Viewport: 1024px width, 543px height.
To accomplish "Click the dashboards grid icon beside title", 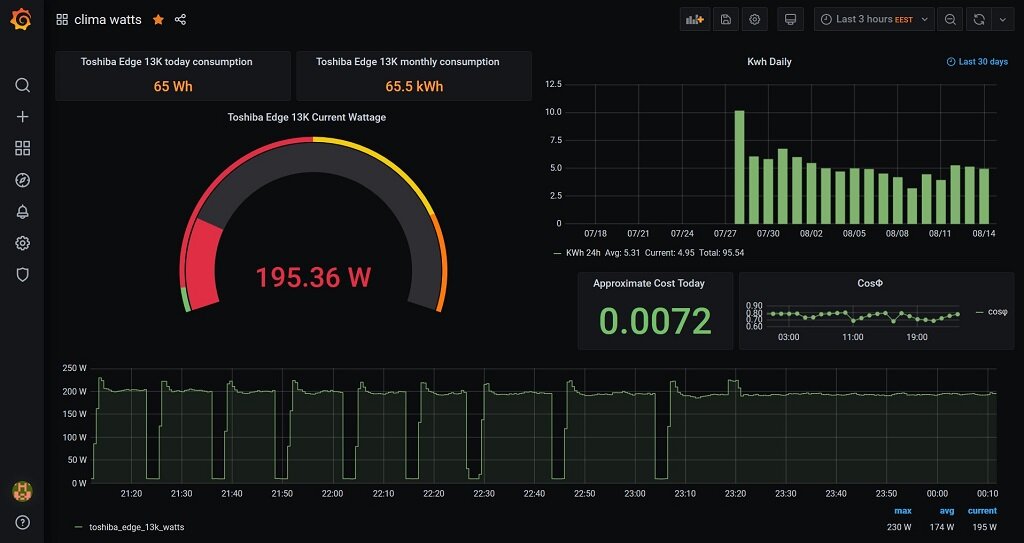I will pyautogui.click(x=62, y=20).
